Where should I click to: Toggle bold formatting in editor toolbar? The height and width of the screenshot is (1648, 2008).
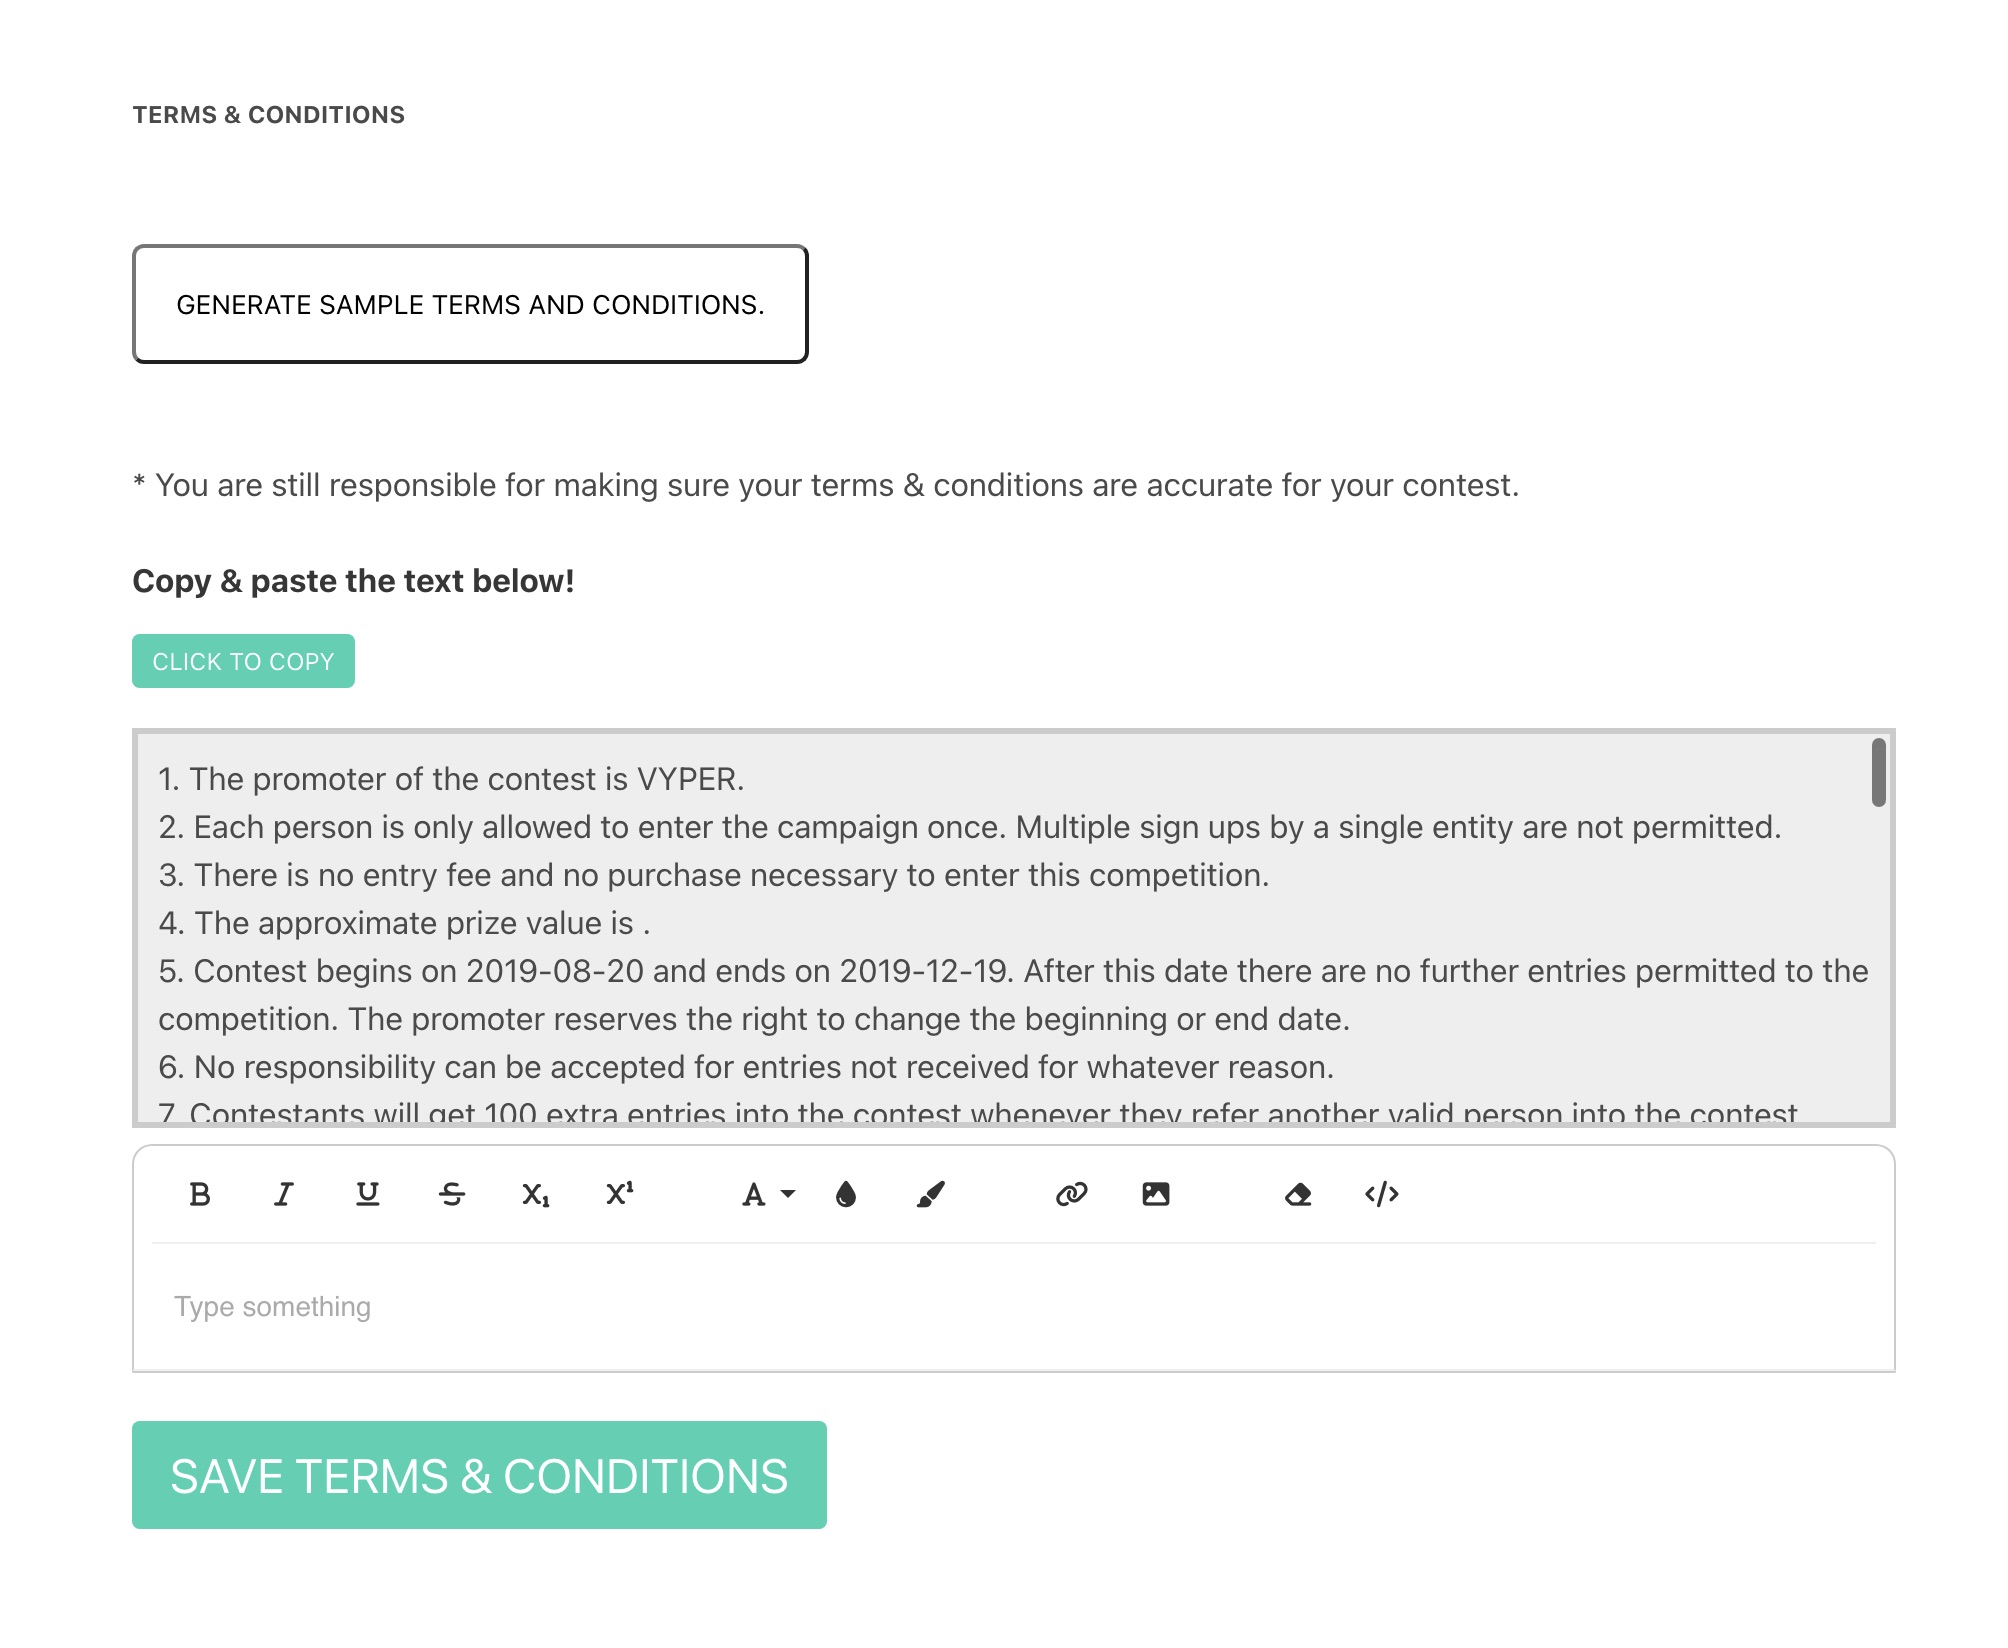(x=200, y=1194)
